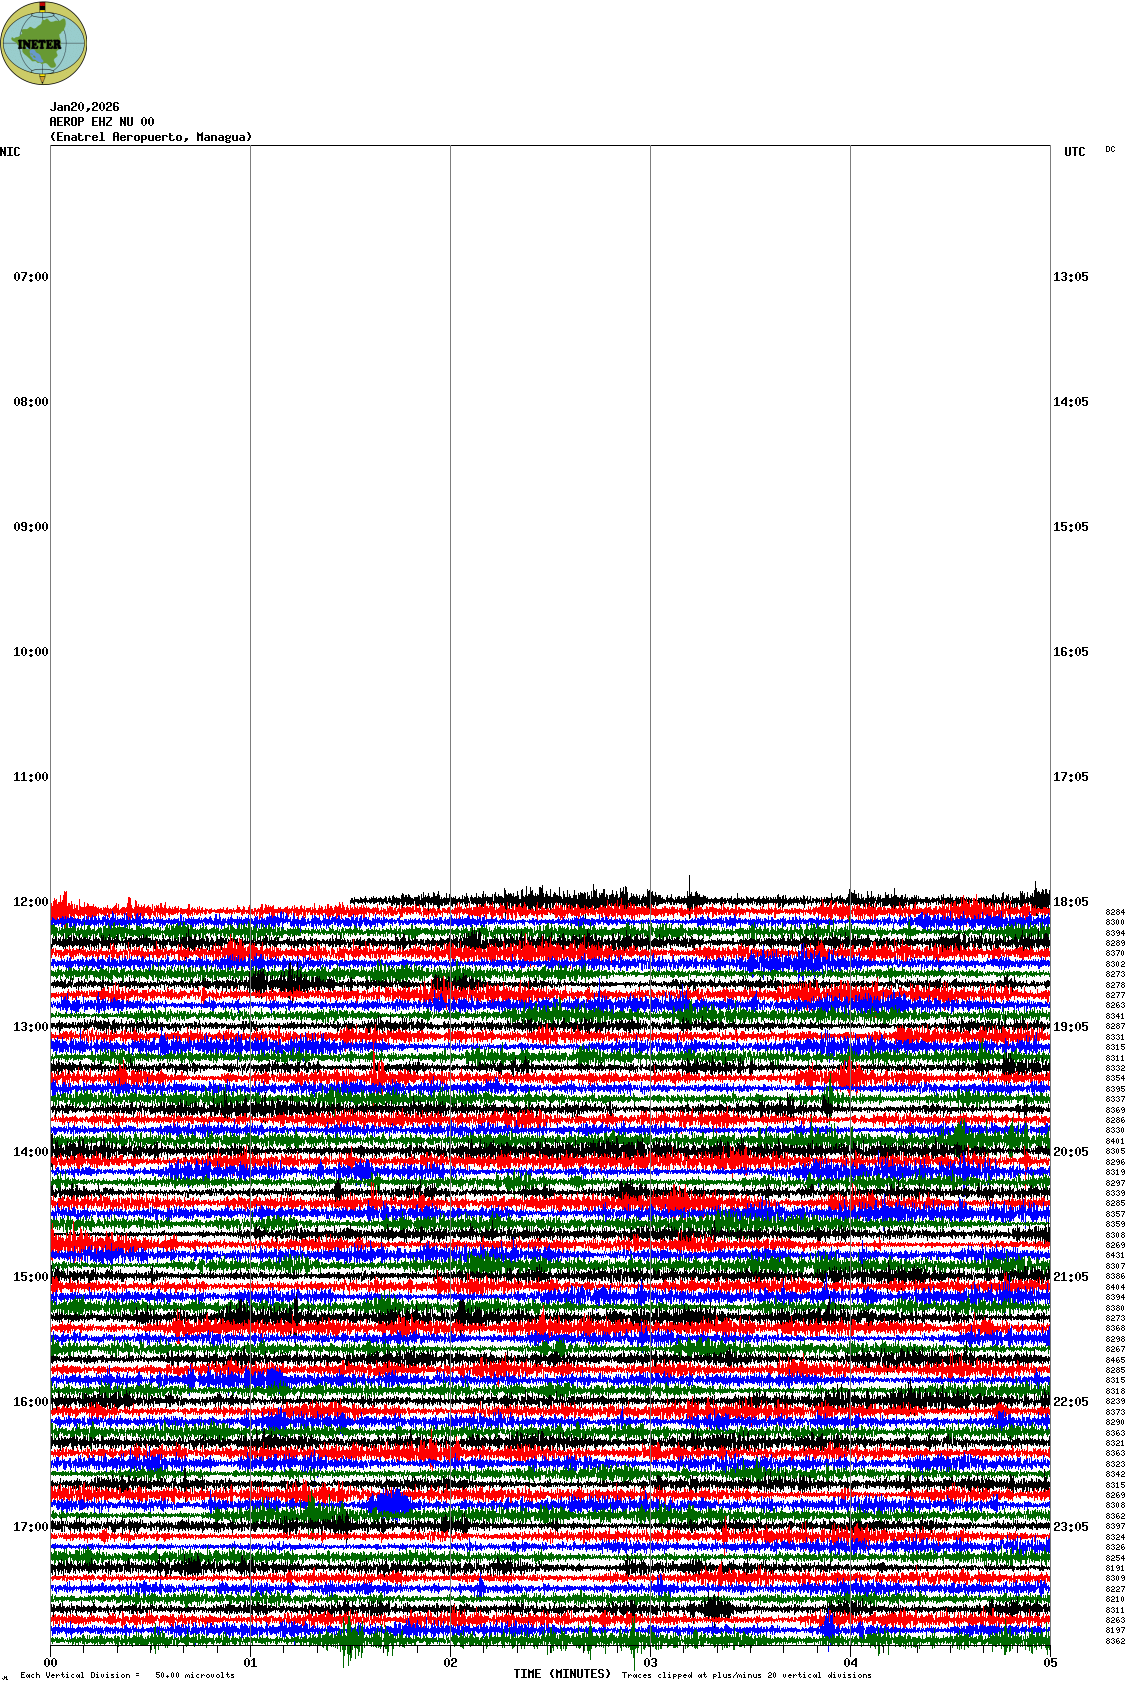This screenshot has width=1130, height=1689.
Task: Click the UTC time header
Action: pos(1074,152)
